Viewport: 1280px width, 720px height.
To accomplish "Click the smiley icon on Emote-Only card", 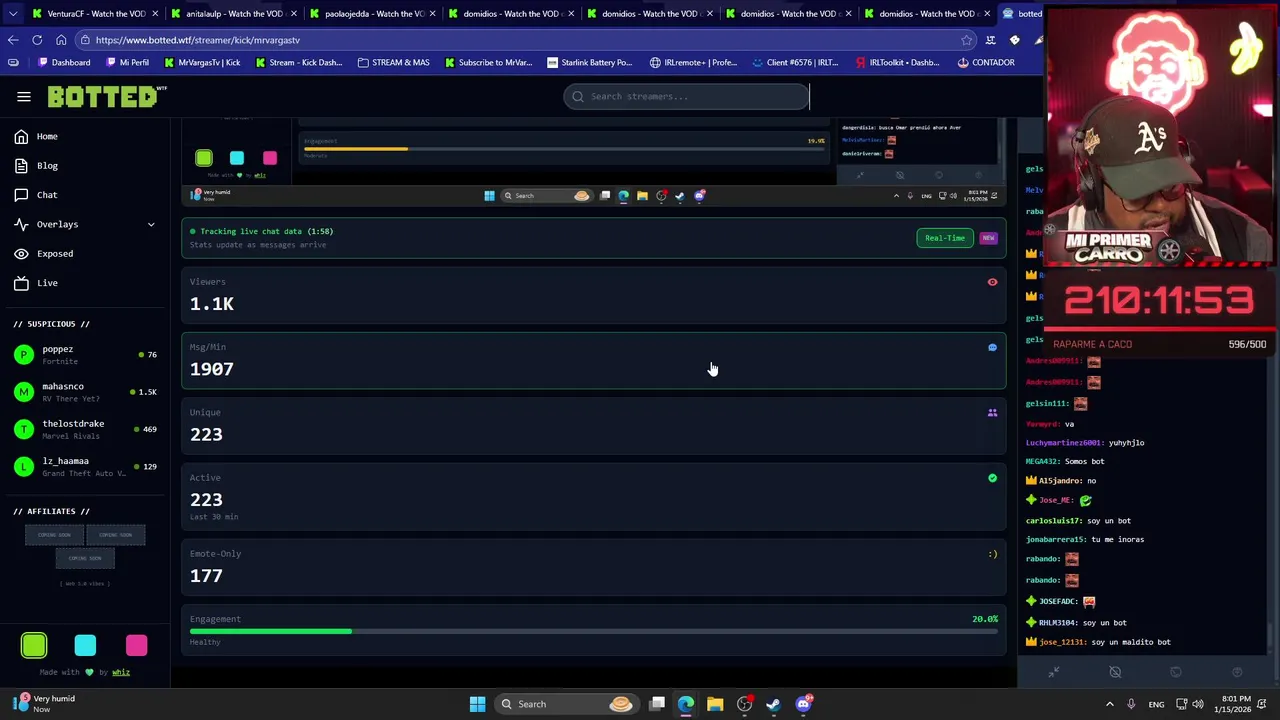I will coord(992,554).
